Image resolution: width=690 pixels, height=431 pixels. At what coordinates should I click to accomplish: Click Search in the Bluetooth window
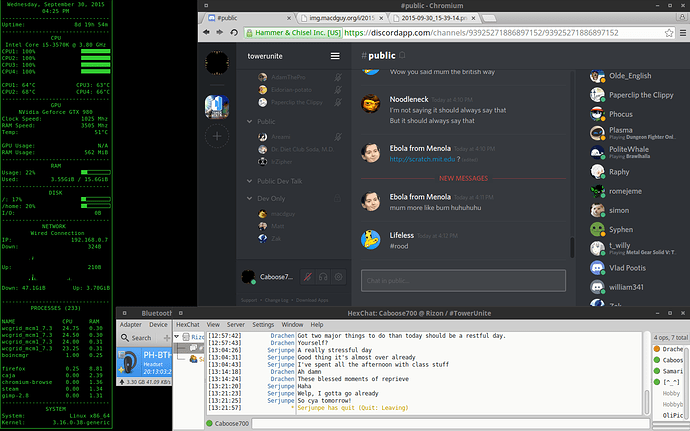136,338
